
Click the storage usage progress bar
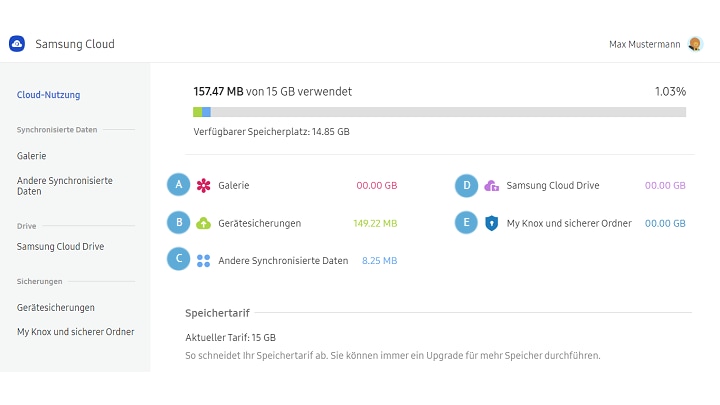[x=439, y=112]
